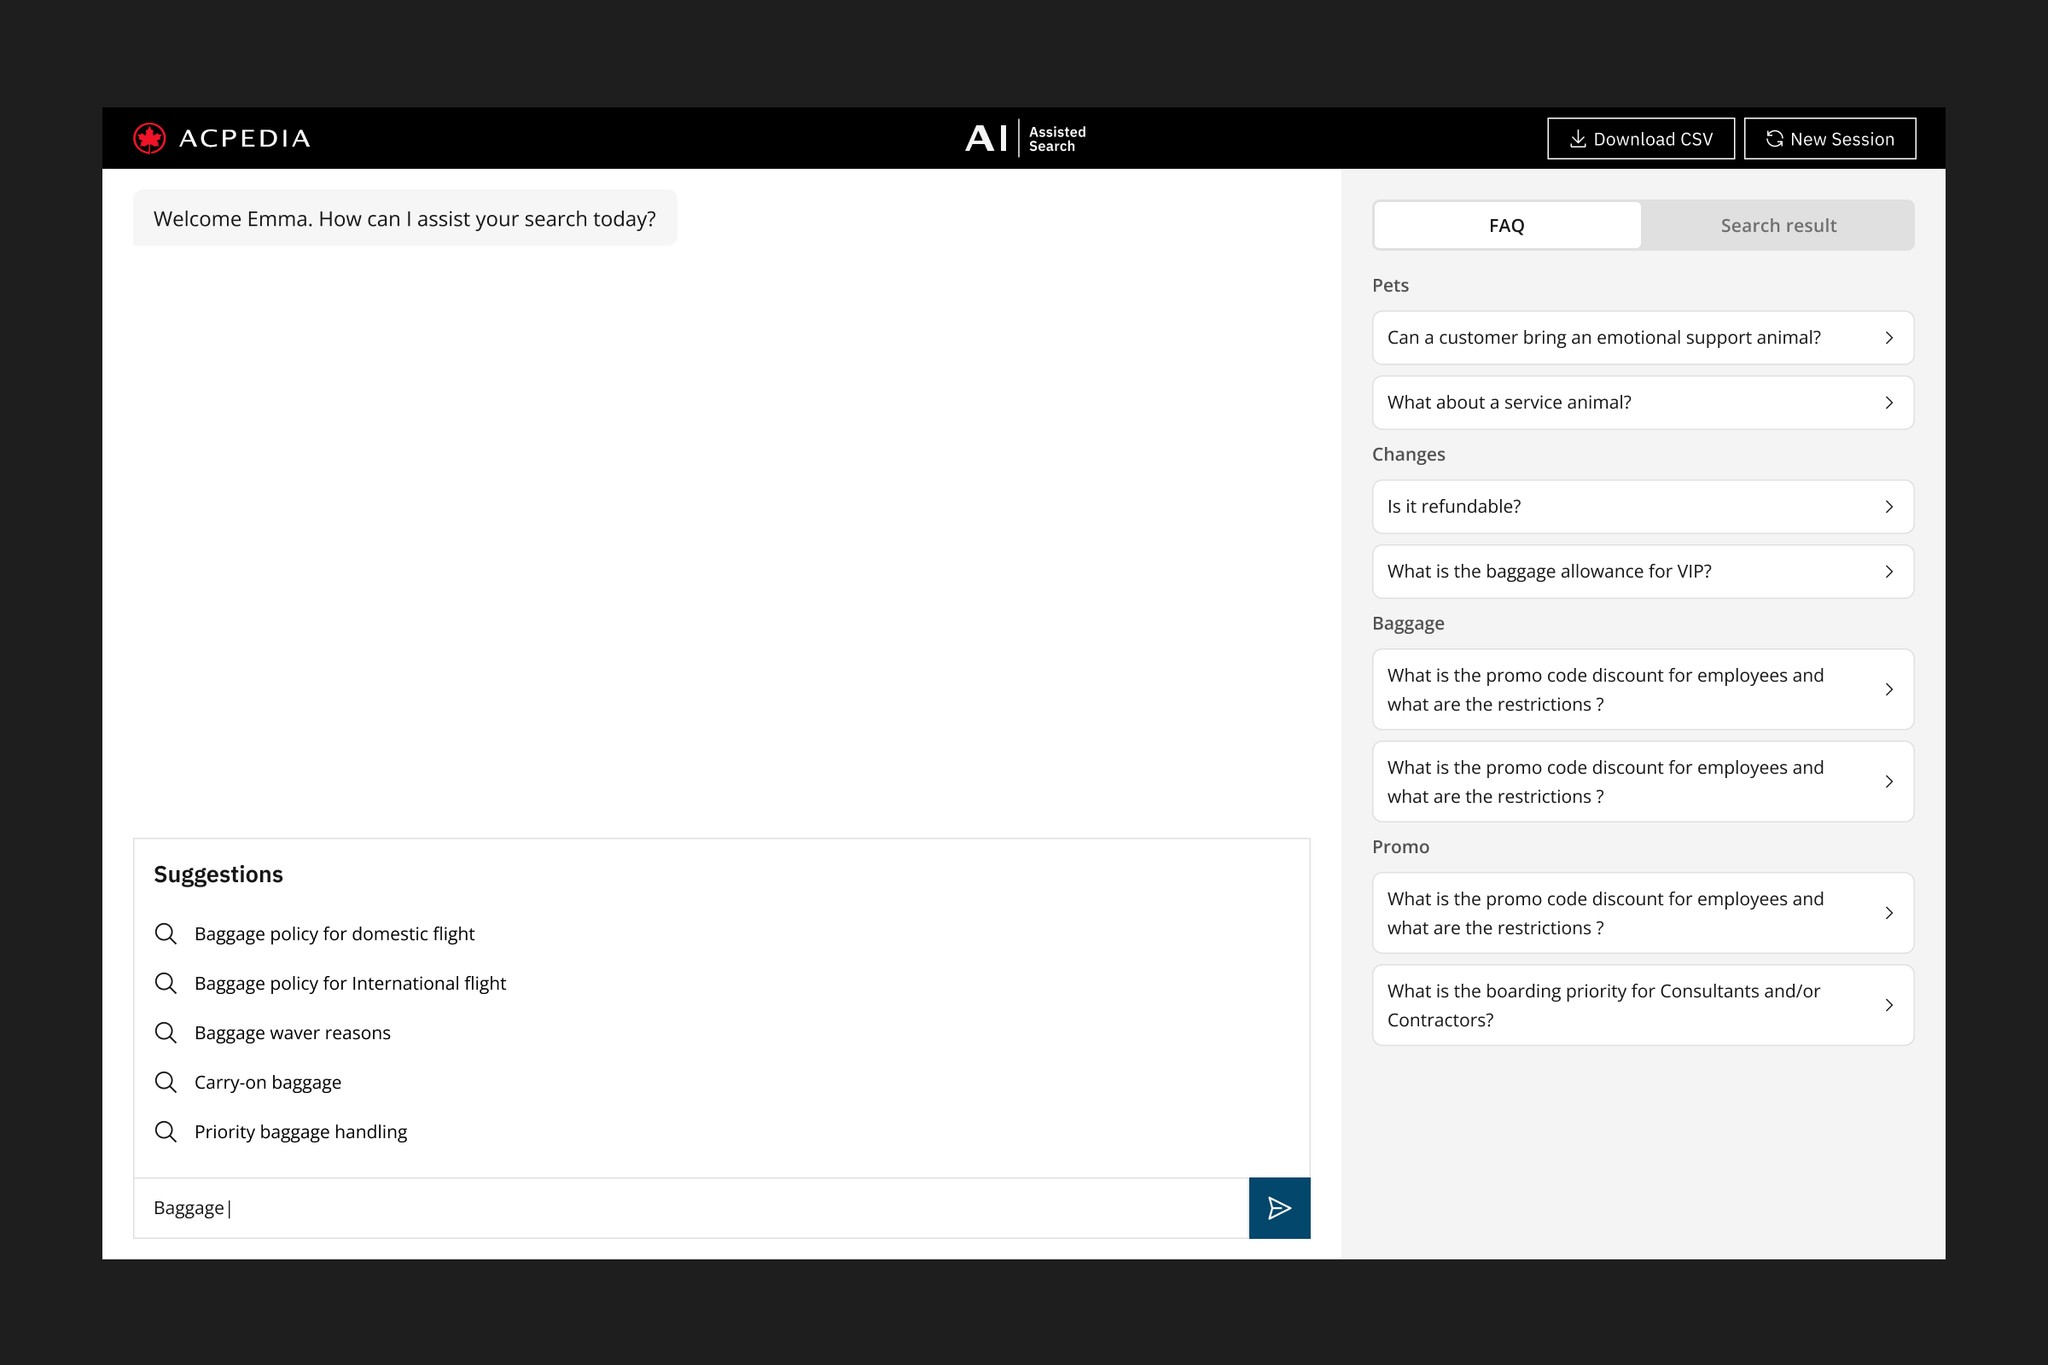Viewport: 2048px width, 1365px height.
Task: Click search icon beside Baggage waver reasons
Action: tap(166, 1033)
